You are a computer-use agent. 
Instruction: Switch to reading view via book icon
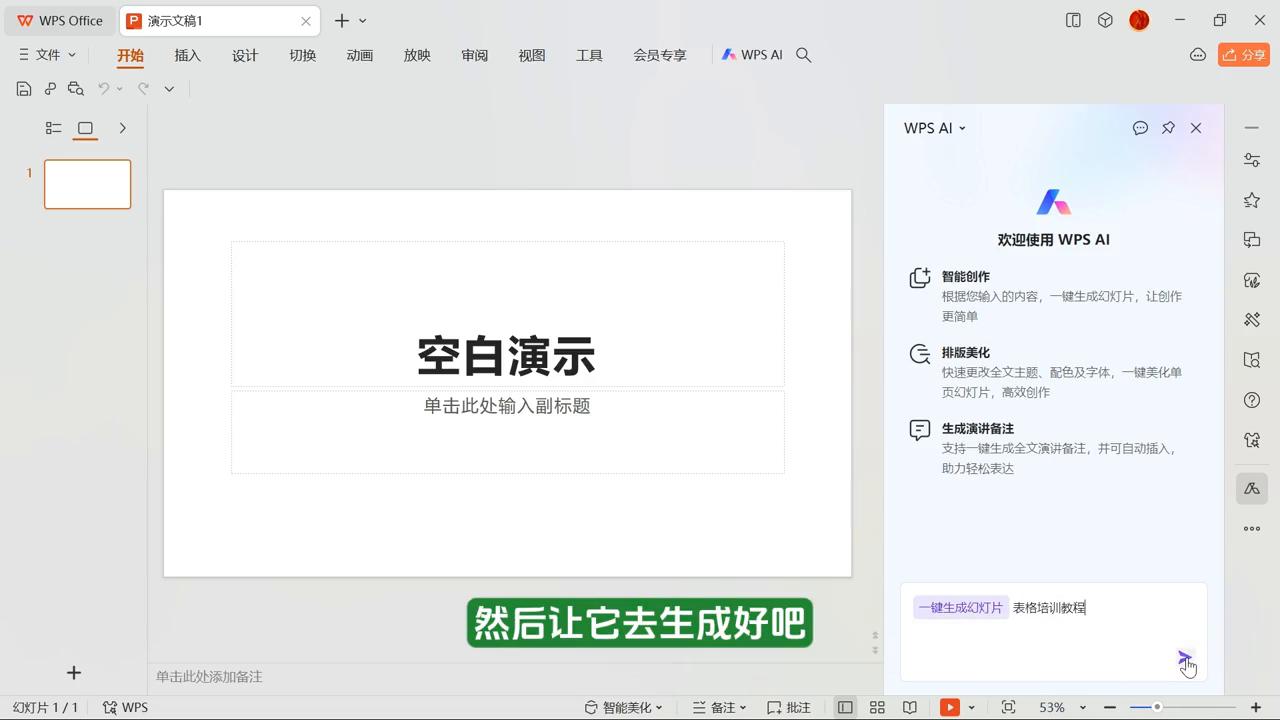[911, 707]
